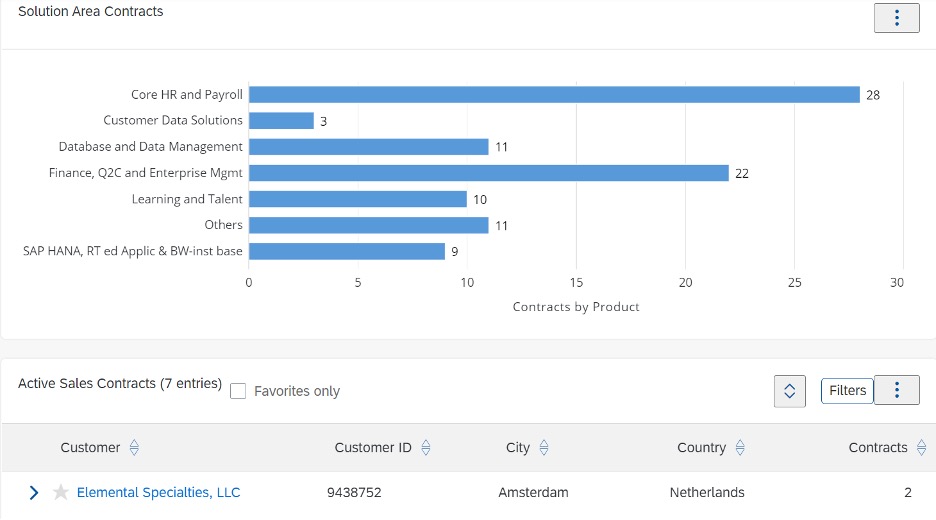Click the Finance, Q2C and Enterprise Mgmt bar

489,173
